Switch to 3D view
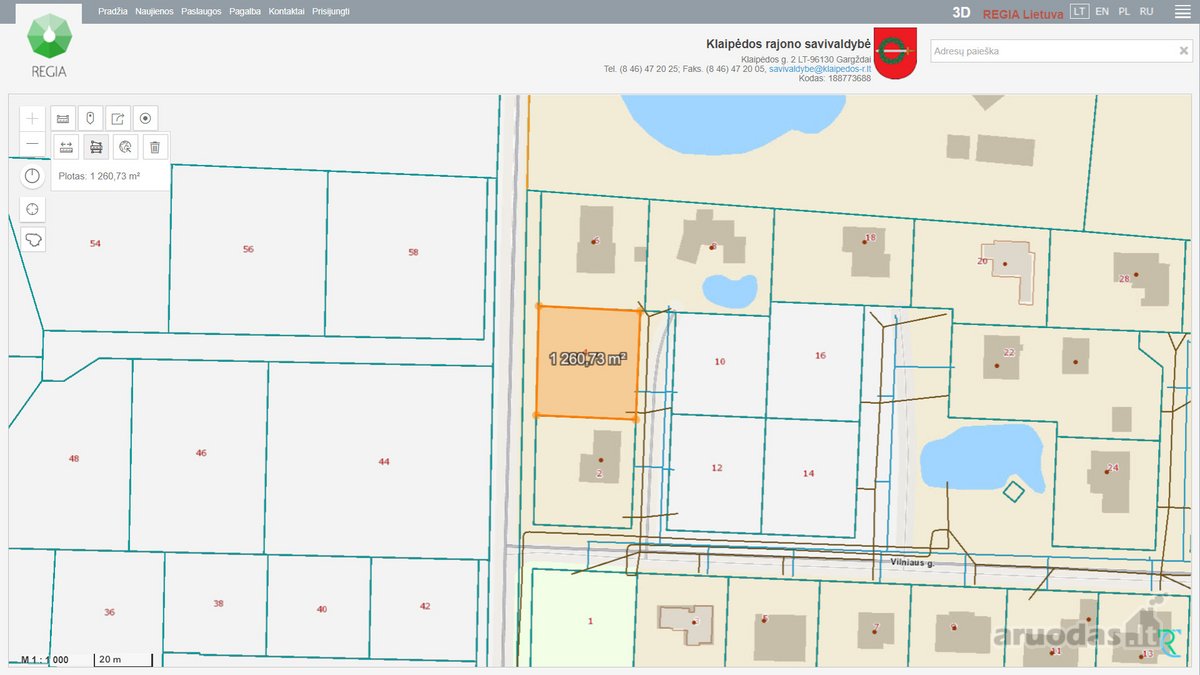This screenshot has height=675, width=1200. pos(961,13)
